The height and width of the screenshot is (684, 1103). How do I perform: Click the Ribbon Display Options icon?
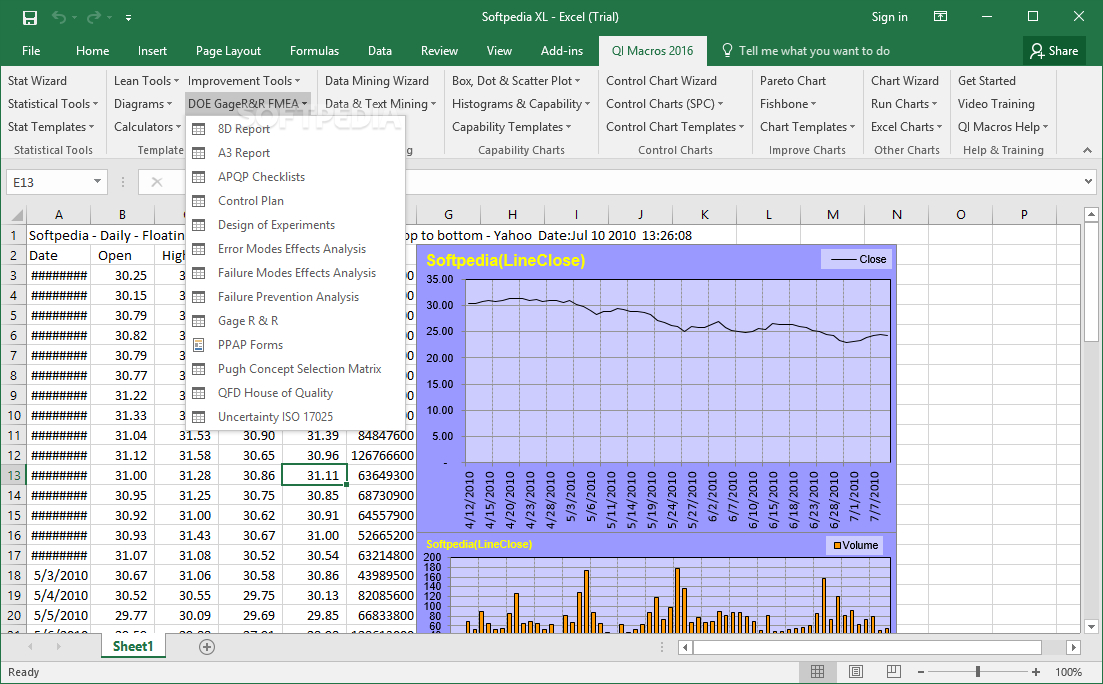[x=940, y=17]
